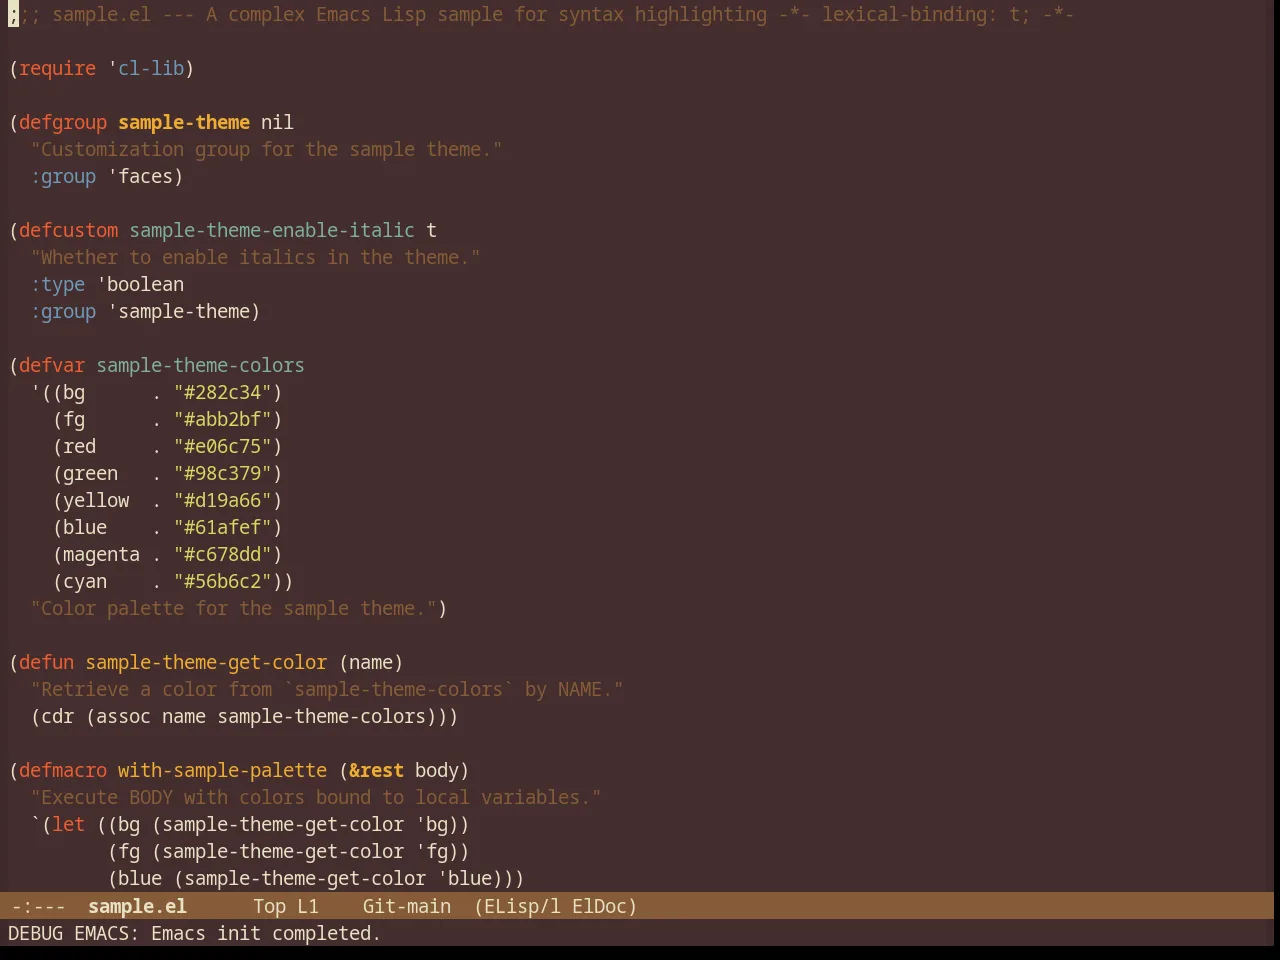Click the ELisp/l major mode indicator
1280x960 pixels.
pos(517,906)
